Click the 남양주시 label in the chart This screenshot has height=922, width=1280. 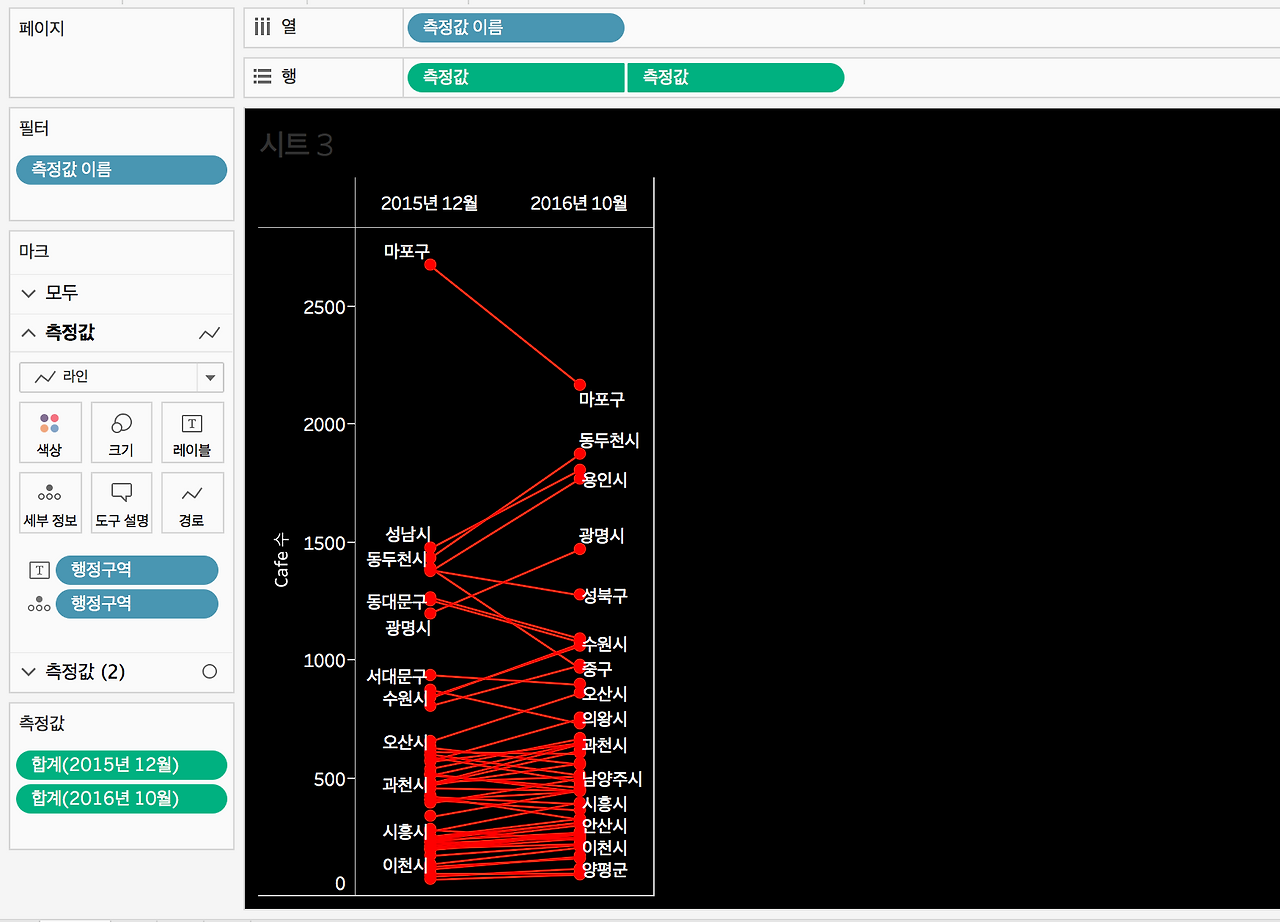613,779
